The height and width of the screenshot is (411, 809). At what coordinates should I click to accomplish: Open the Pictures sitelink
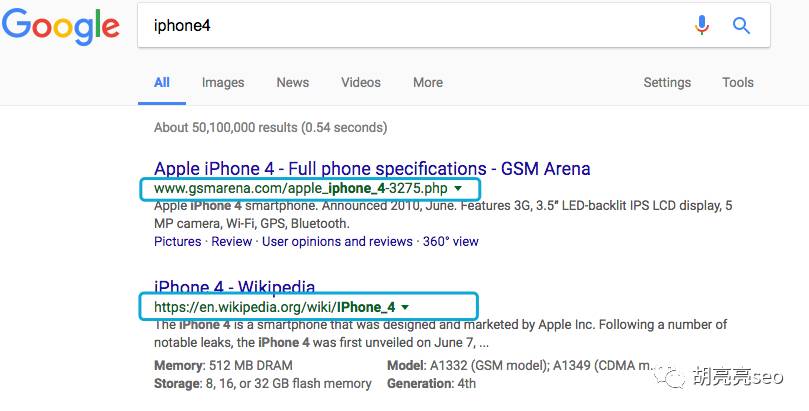click(x=177, y=241)
